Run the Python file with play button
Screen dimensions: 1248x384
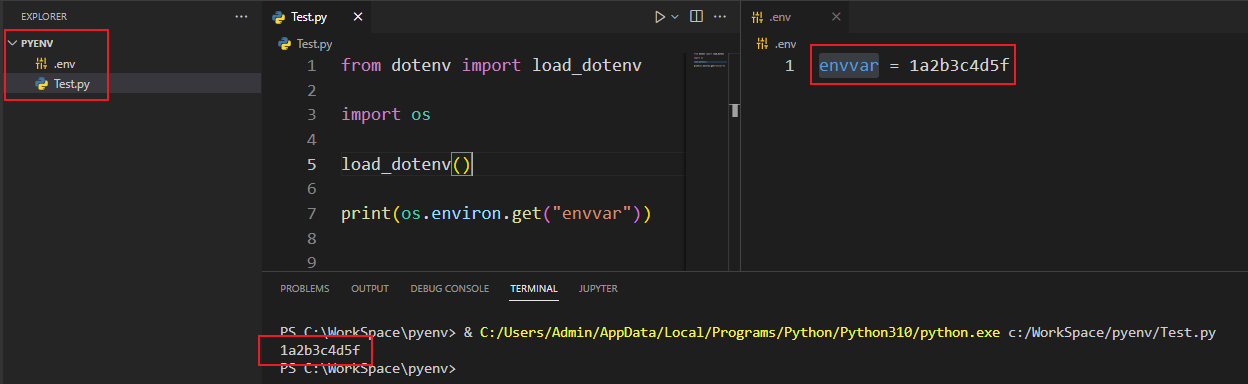coord(659,17)
